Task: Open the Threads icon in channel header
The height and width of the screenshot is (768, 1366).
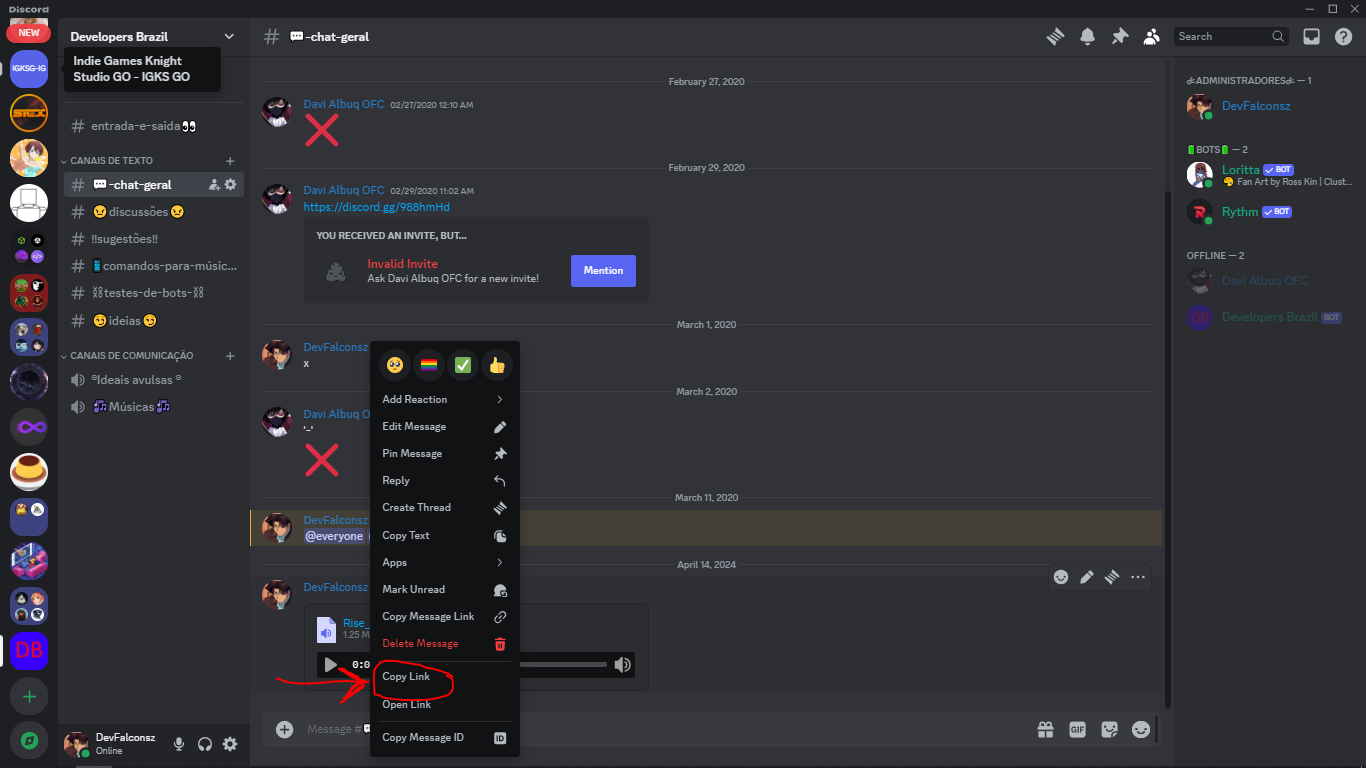Action: pos(1055,36)
